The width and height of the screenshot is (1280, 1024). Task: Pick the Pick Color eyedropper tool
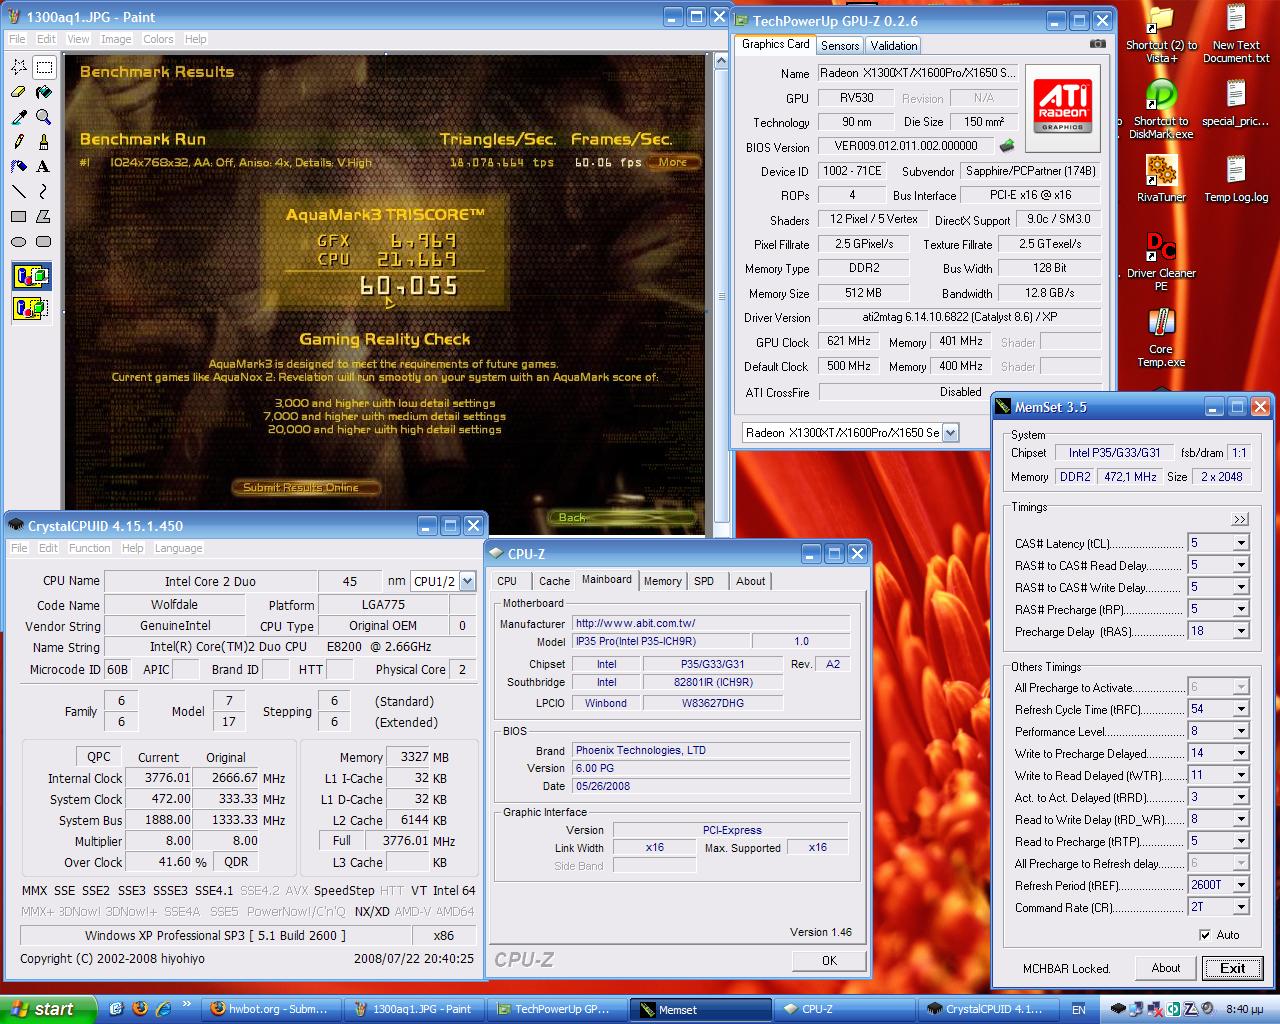tap(19, 117)
